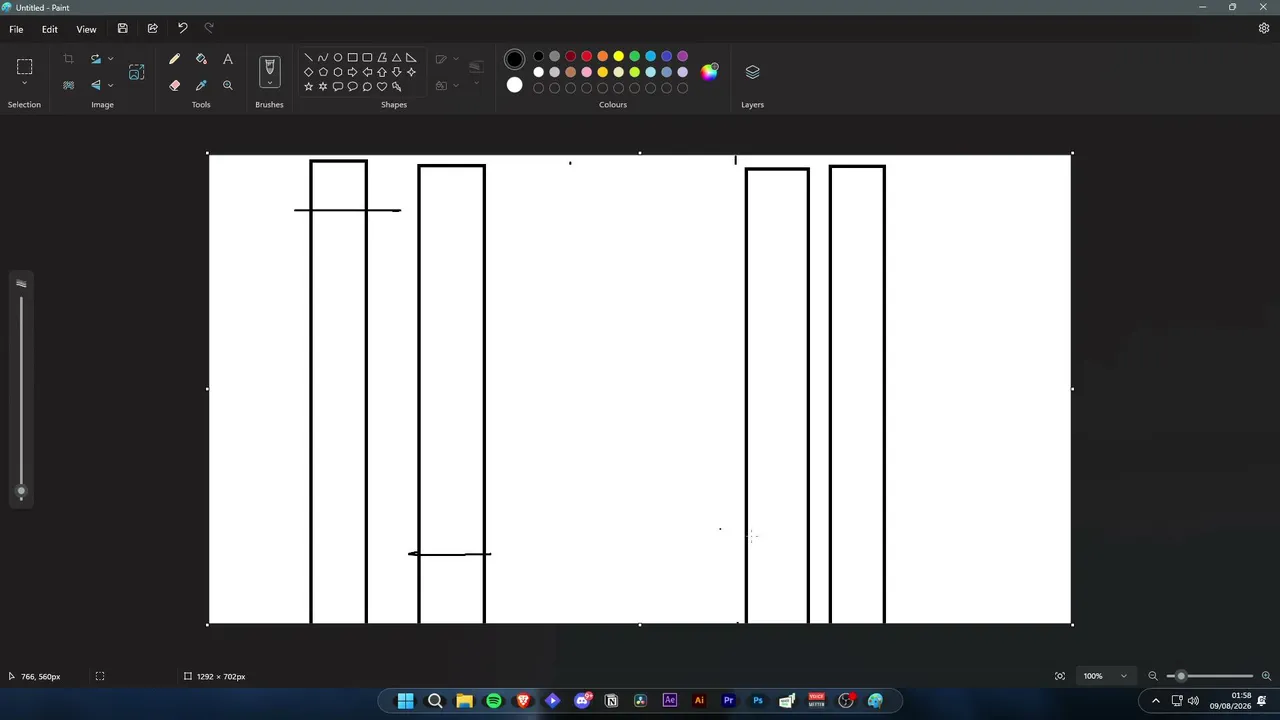Viewport: 1280px width, 720px height.
Task: Select primary Colour 1 black circle
Action: click(x=514, y=59)
